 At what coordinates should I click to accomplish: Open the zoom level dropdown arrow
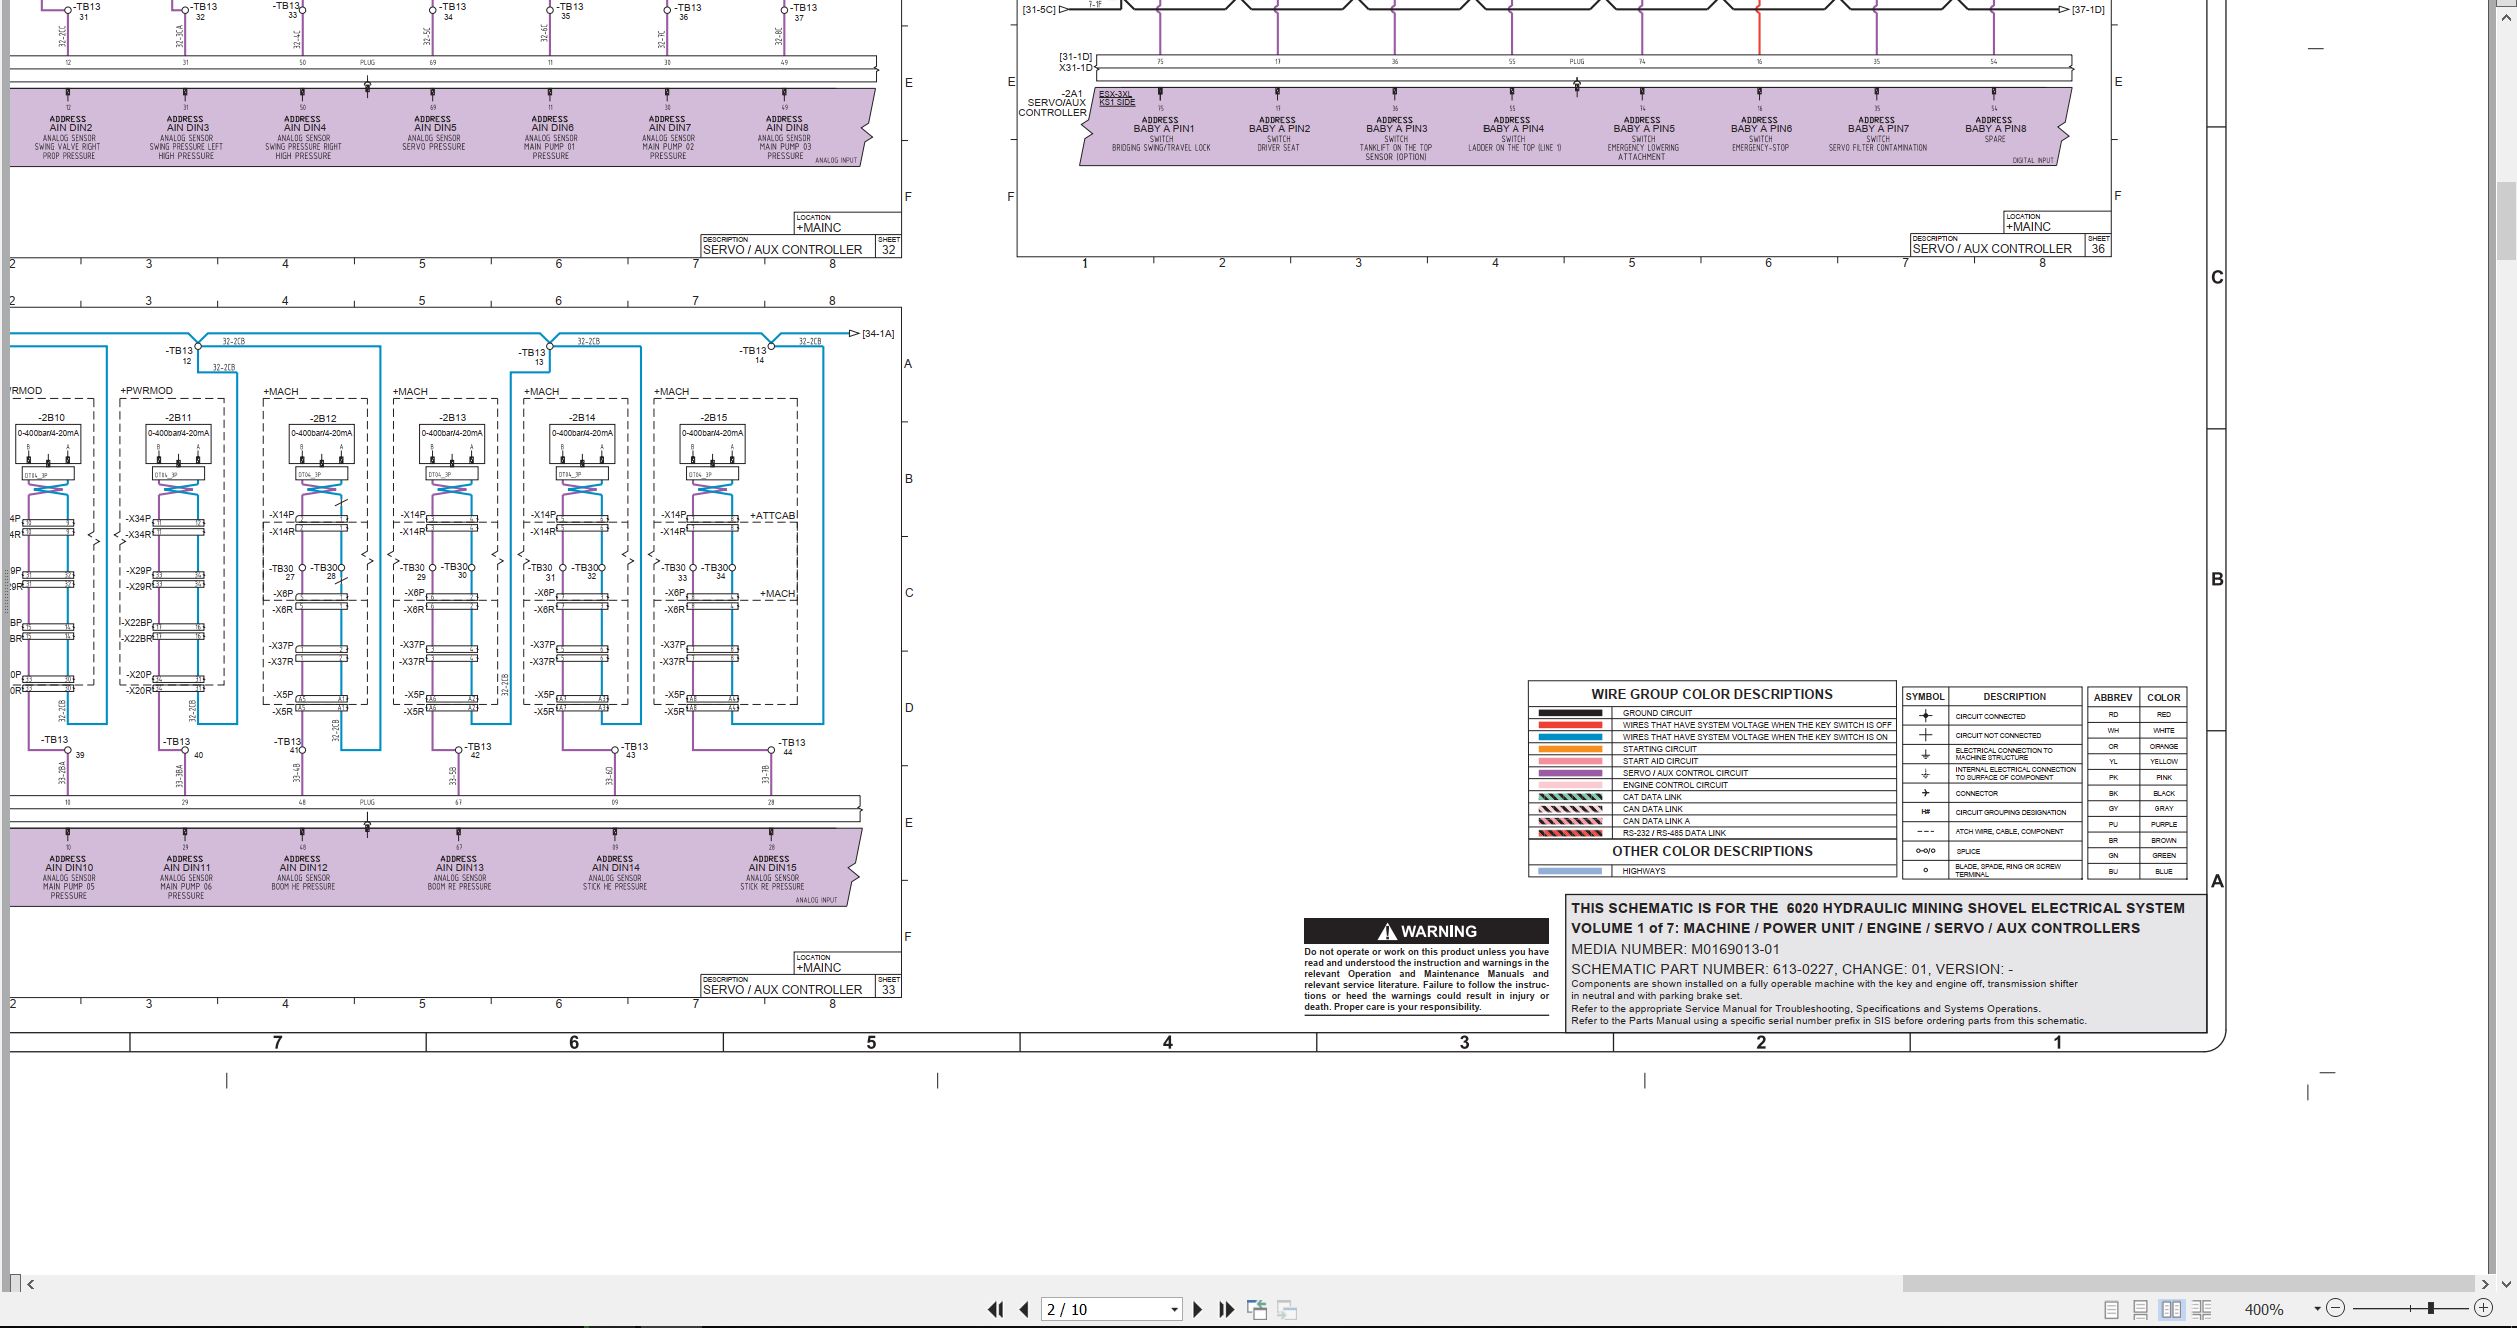(x=2317, y=1309)
